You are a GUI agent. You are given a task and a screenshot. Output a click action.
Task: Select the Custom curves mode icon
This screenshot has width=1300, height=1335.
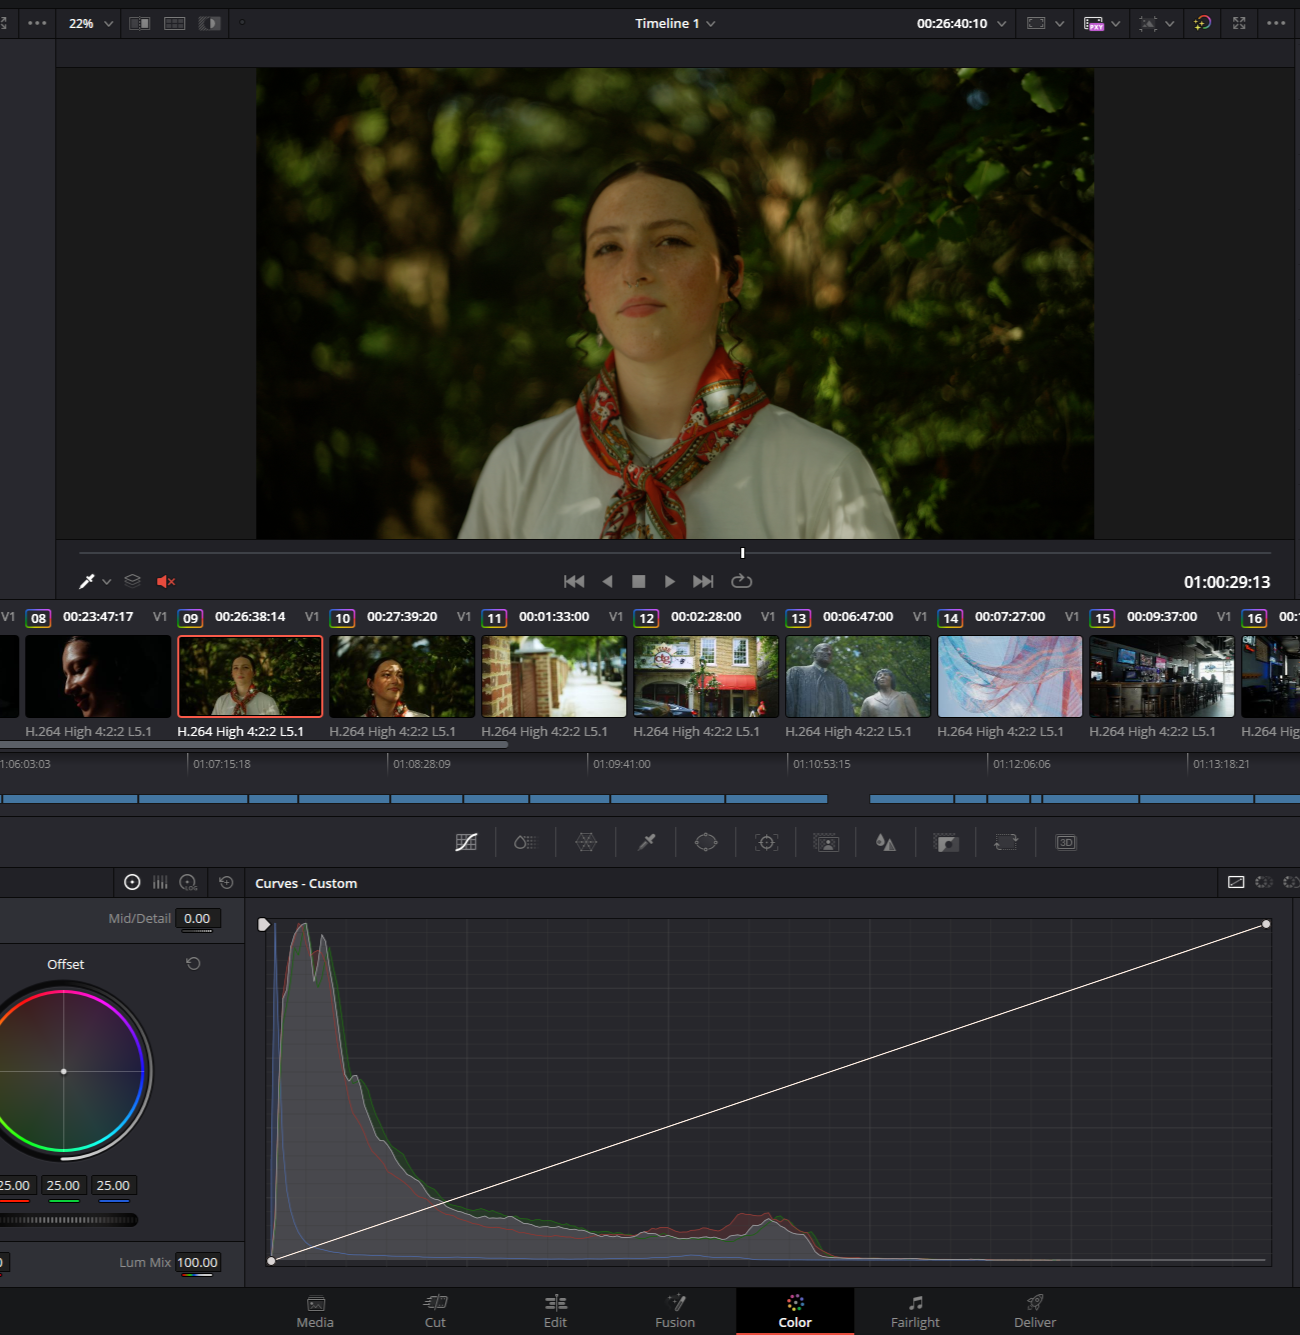tap(1236, 882)
